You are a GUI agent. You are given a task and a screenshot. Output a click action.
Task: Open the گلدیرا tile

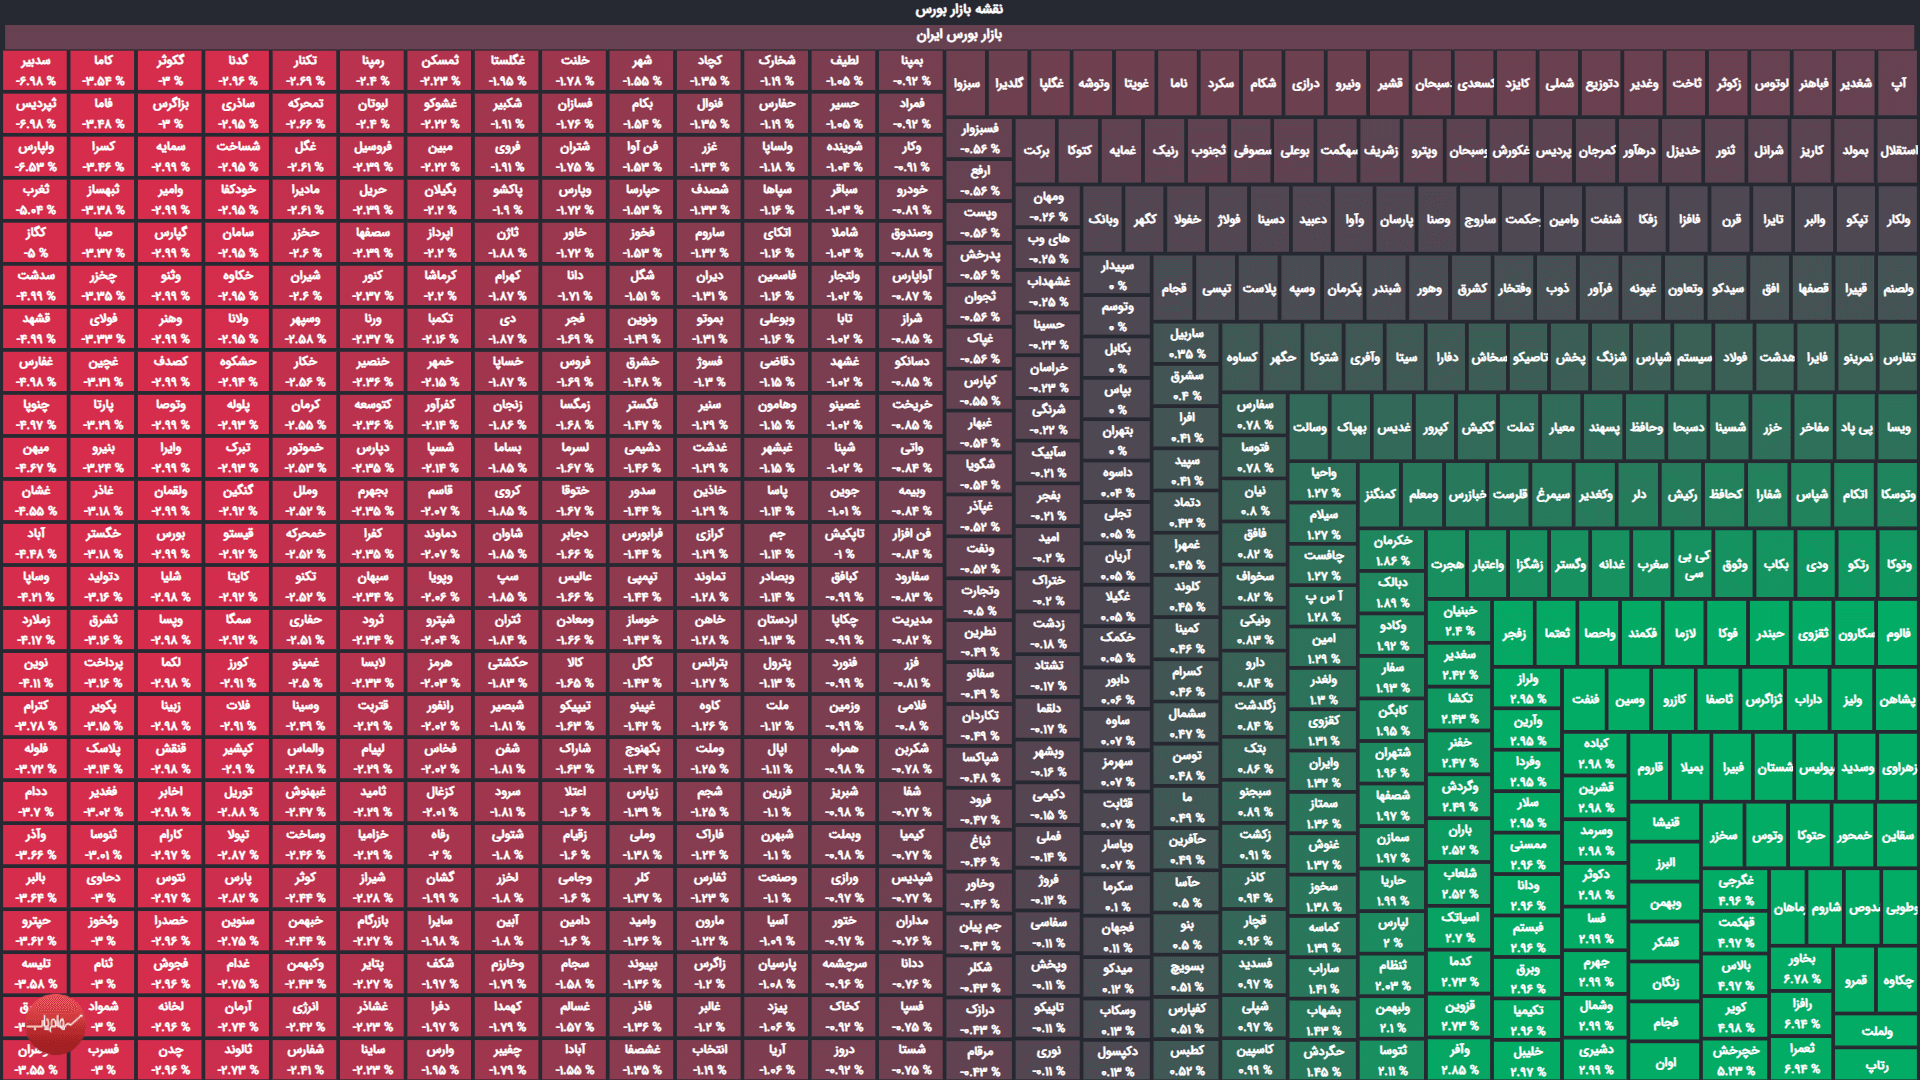pyautogui.click(x=1008, y=83)
